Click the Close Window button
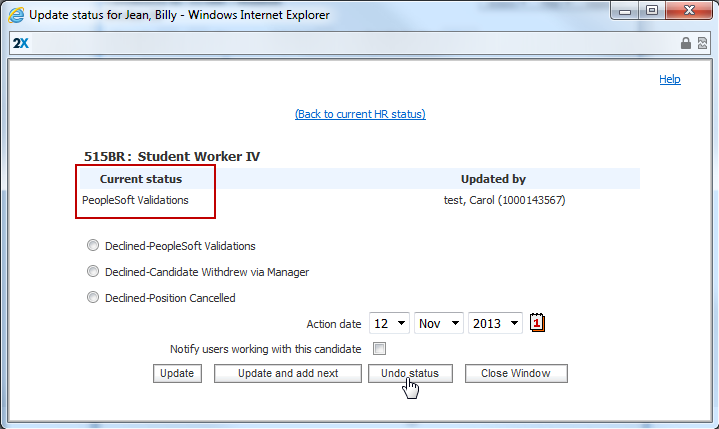 coord(516,373)
